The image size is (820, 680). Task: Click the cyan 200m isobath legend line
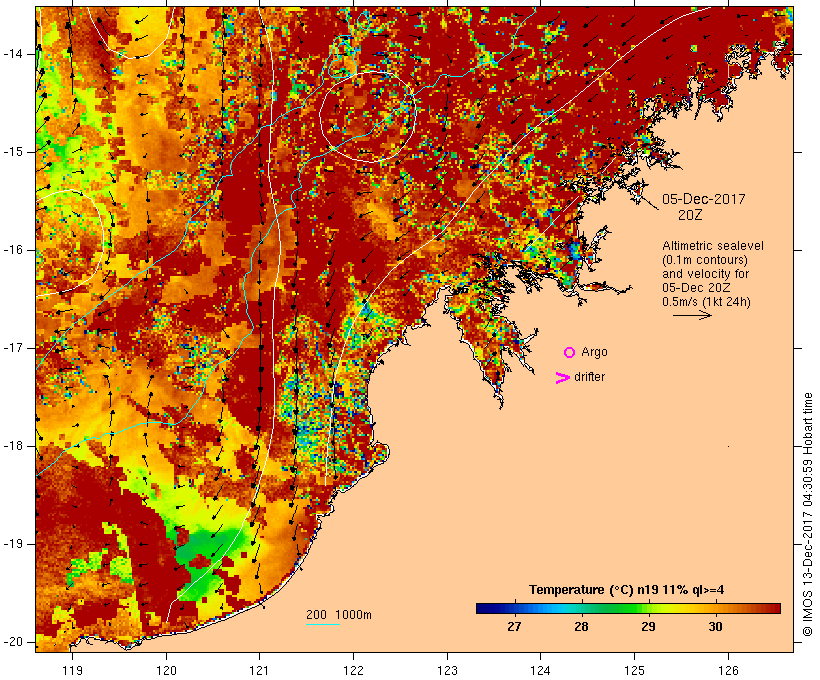[x=322, y=624]
